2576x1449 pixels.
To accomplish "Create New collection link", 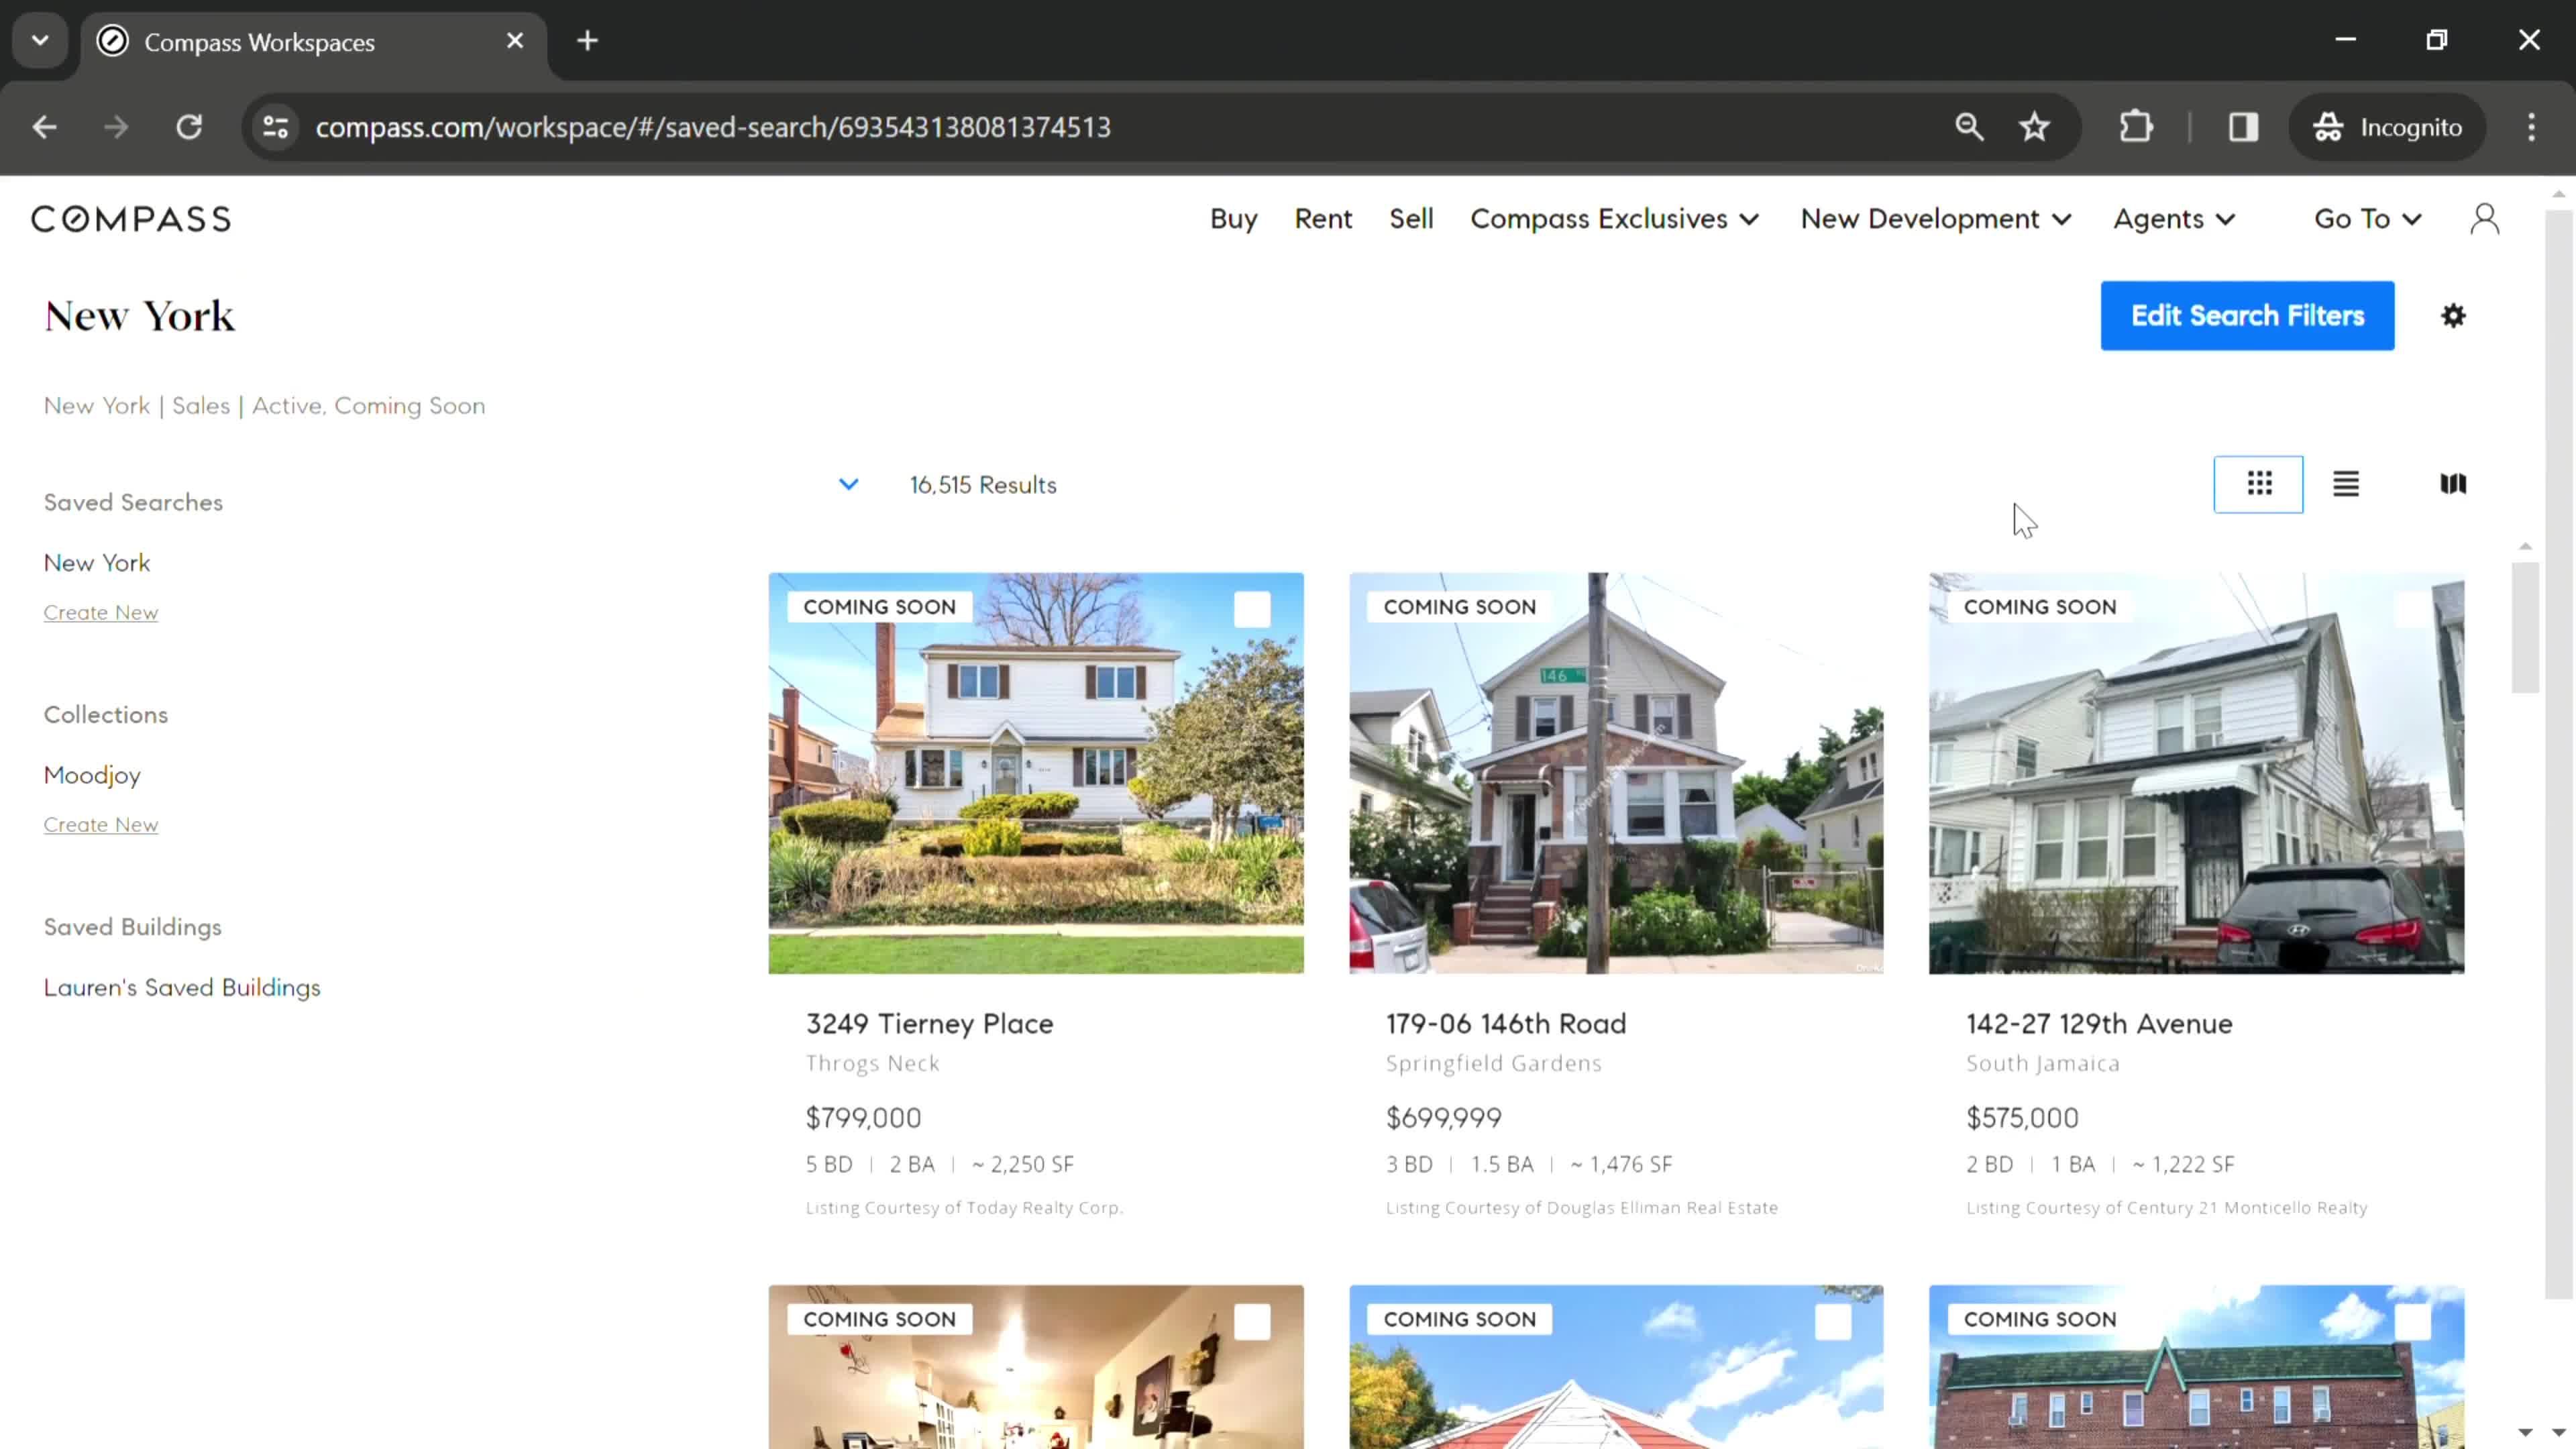I will tap(100, 825).
